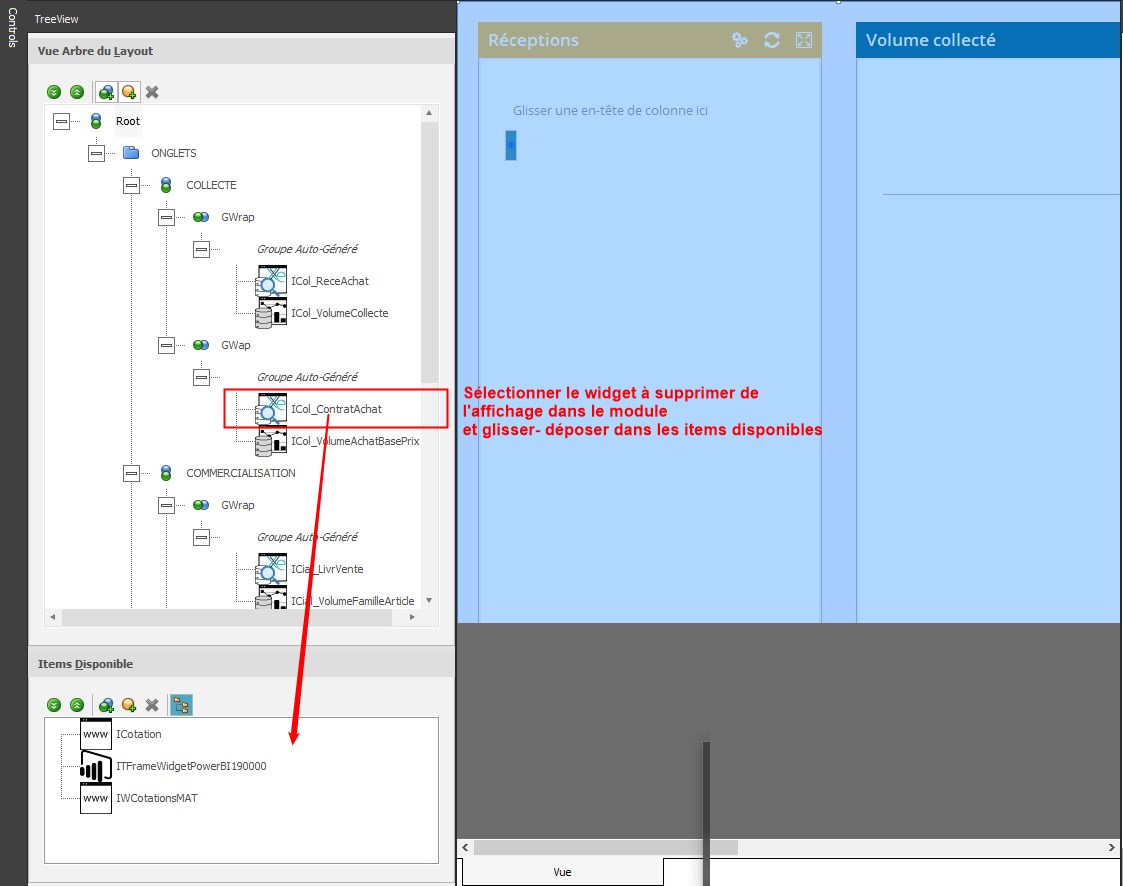Select ITFrameWidgetPowerBI190000 in available items

click(x=191, y=766)
